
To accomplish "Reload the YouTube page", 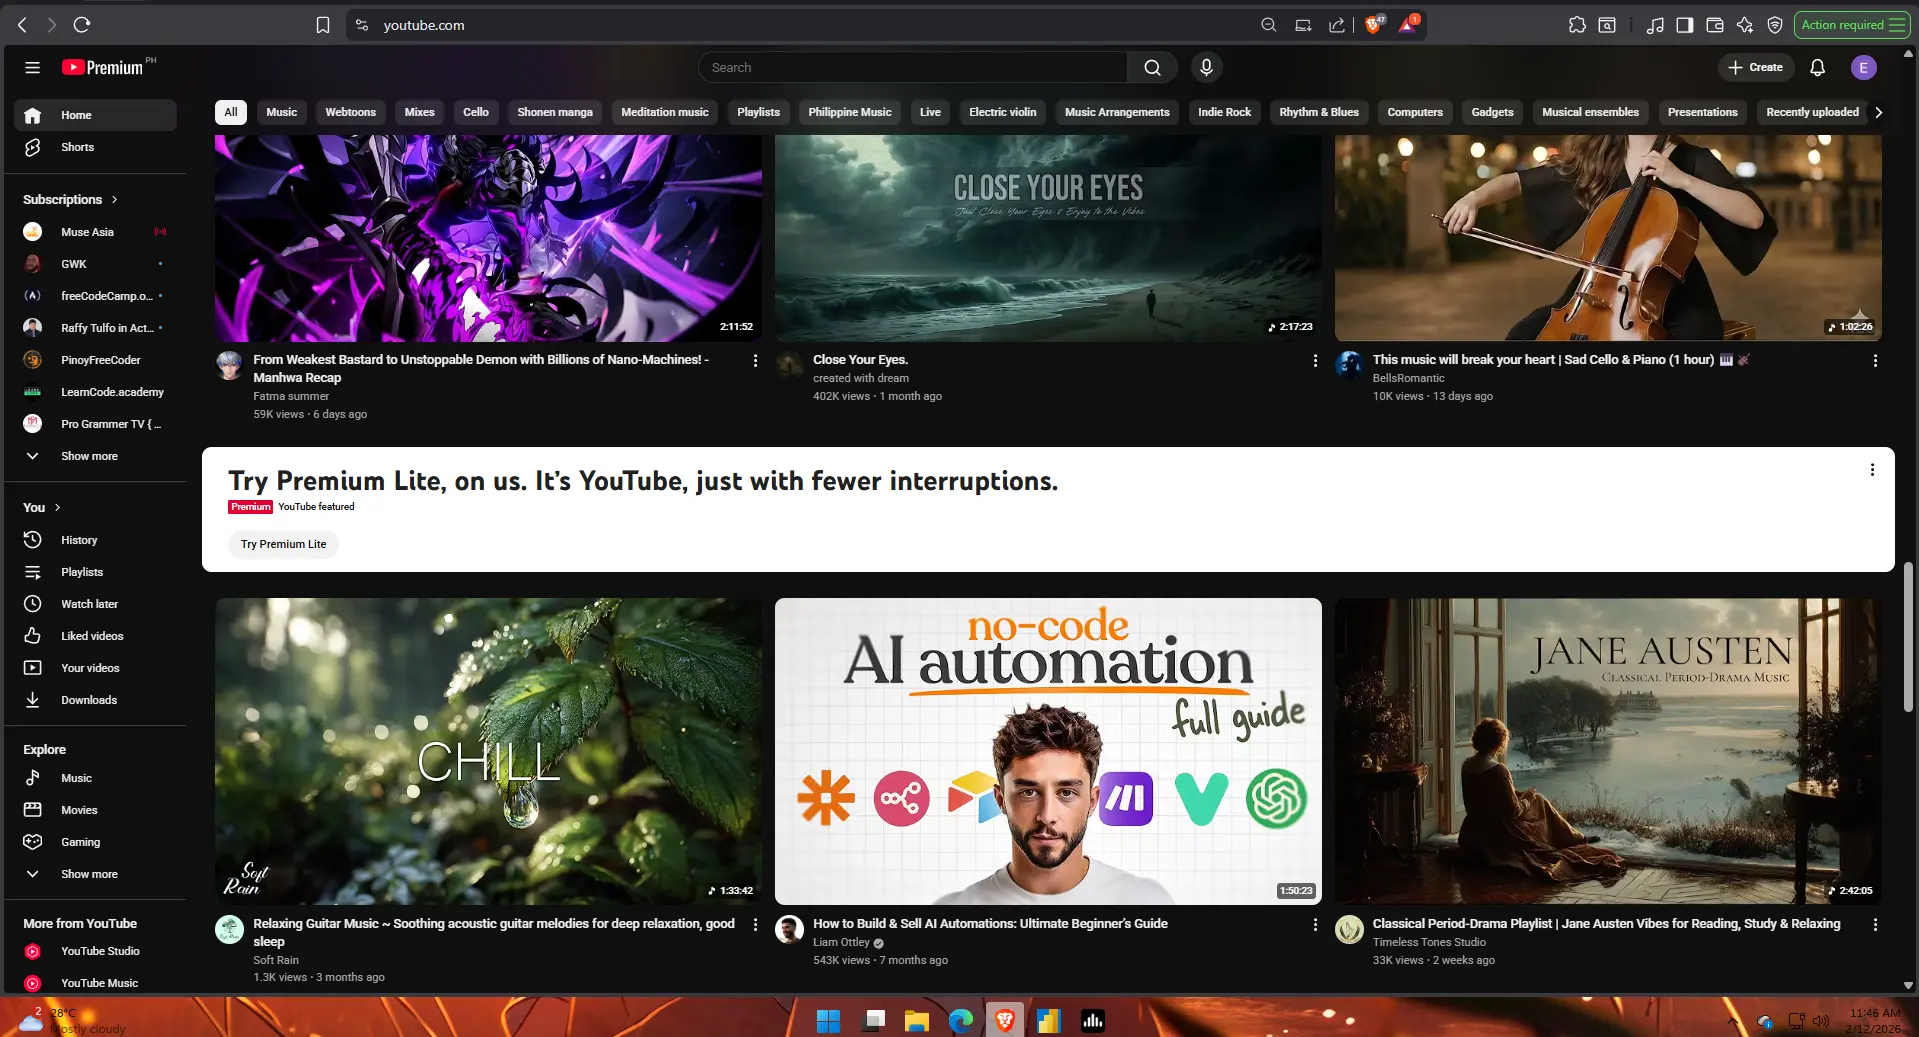I will (x=82, y=25).
